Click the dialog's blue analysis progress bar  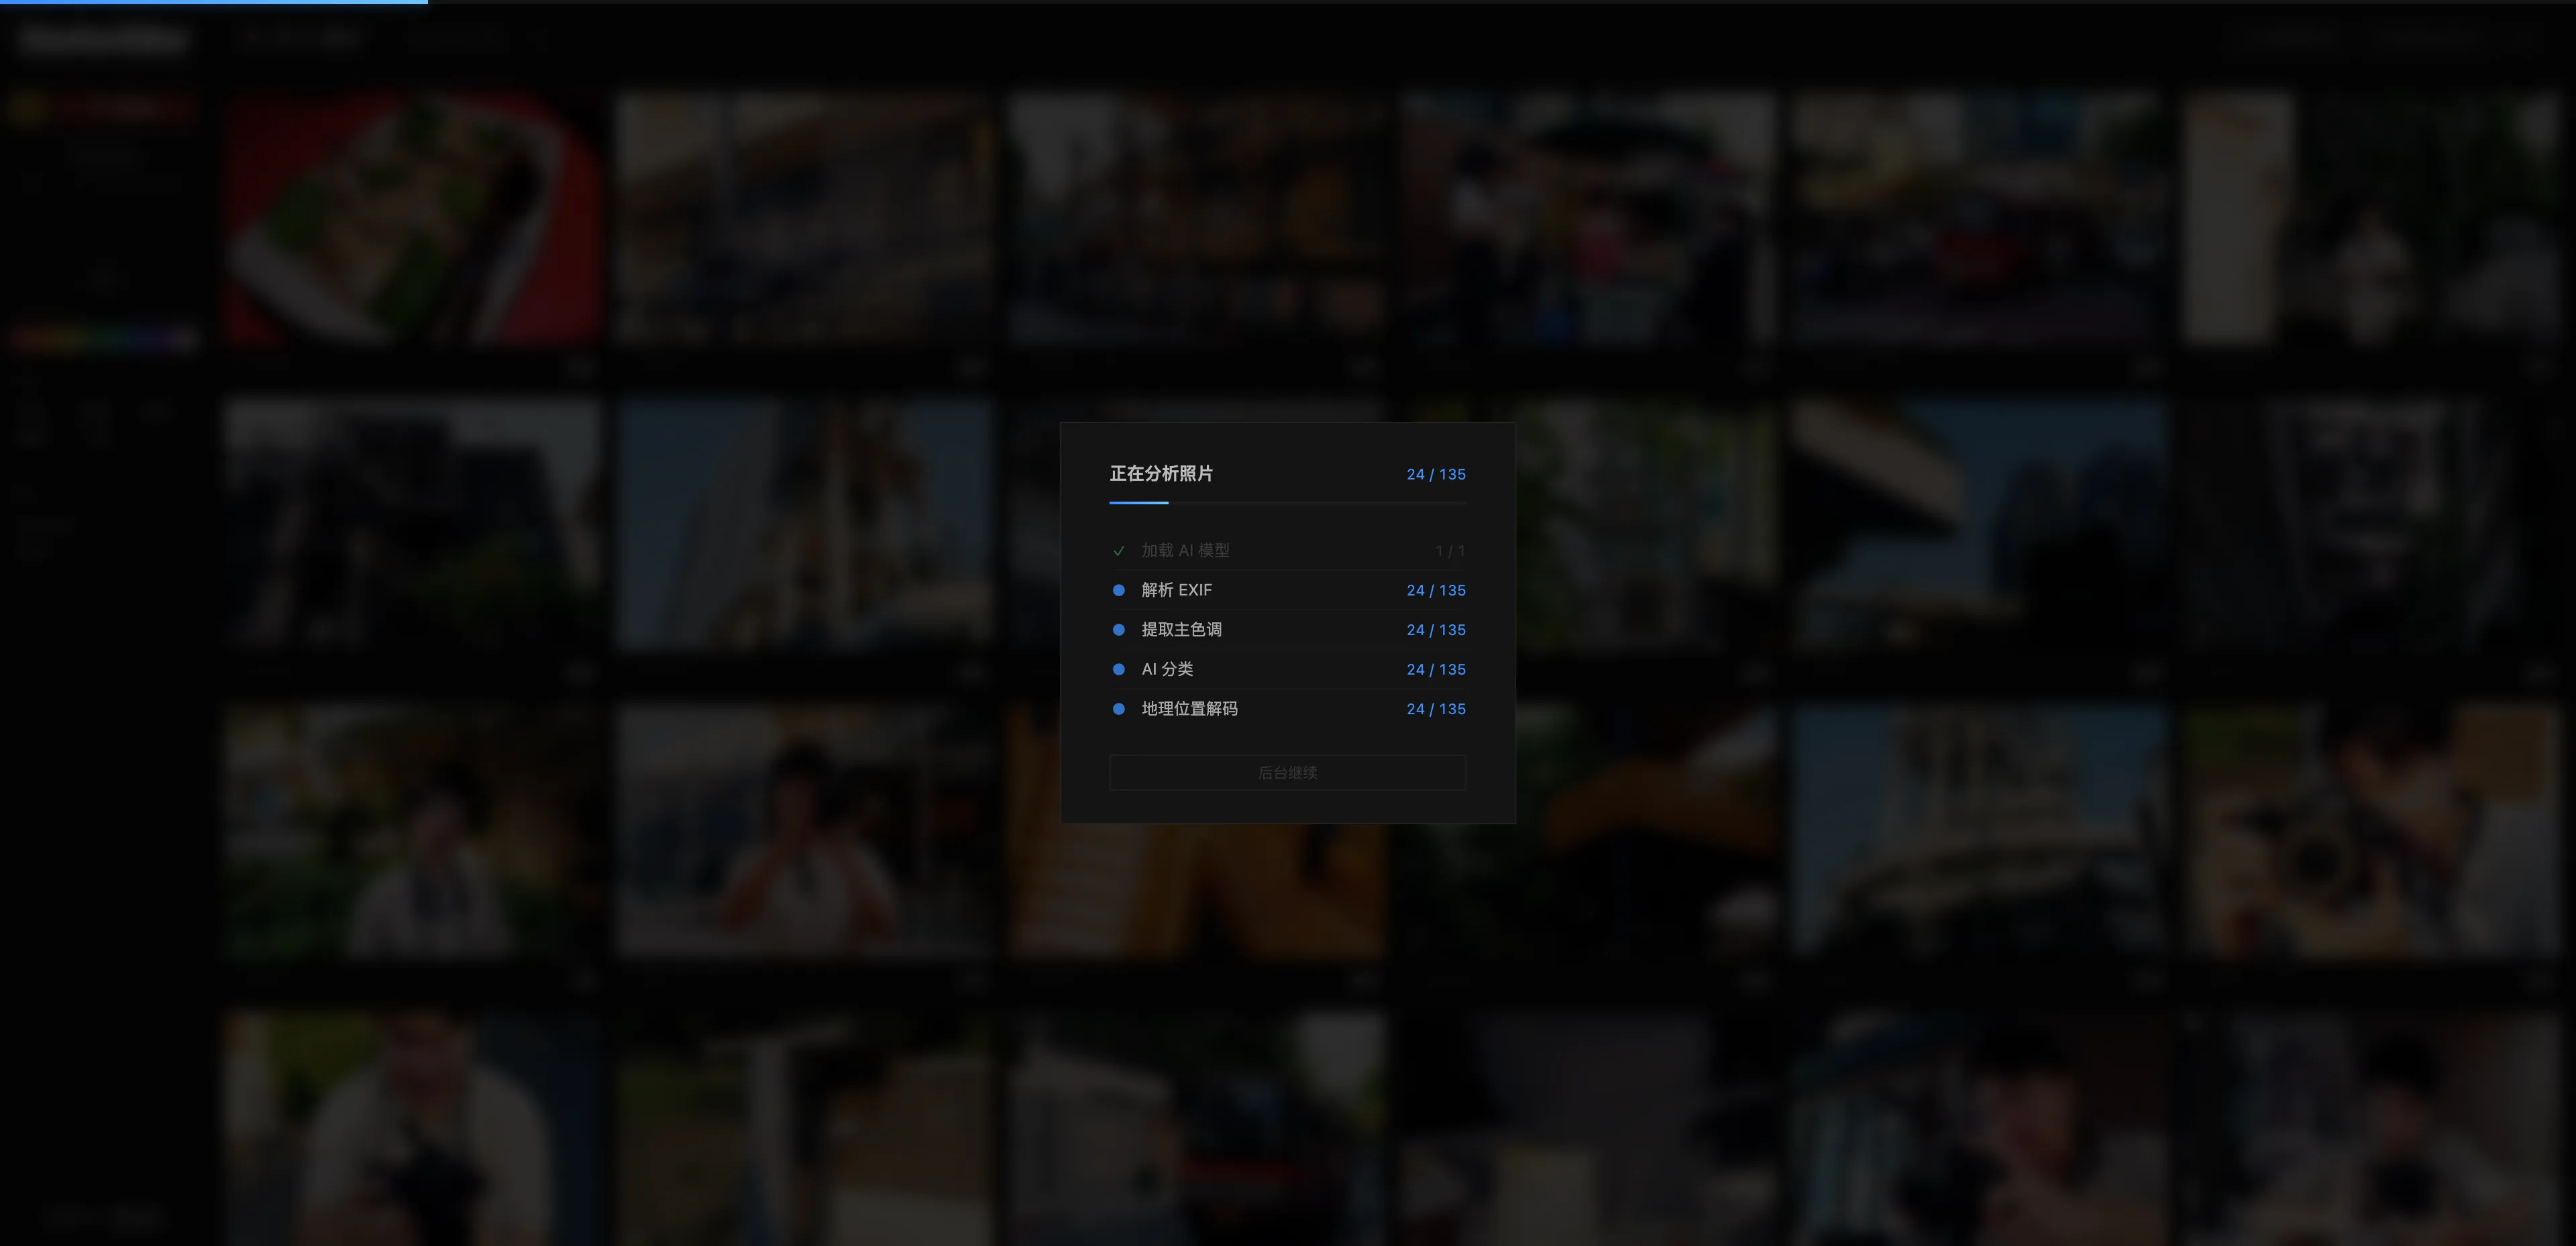1140,502
